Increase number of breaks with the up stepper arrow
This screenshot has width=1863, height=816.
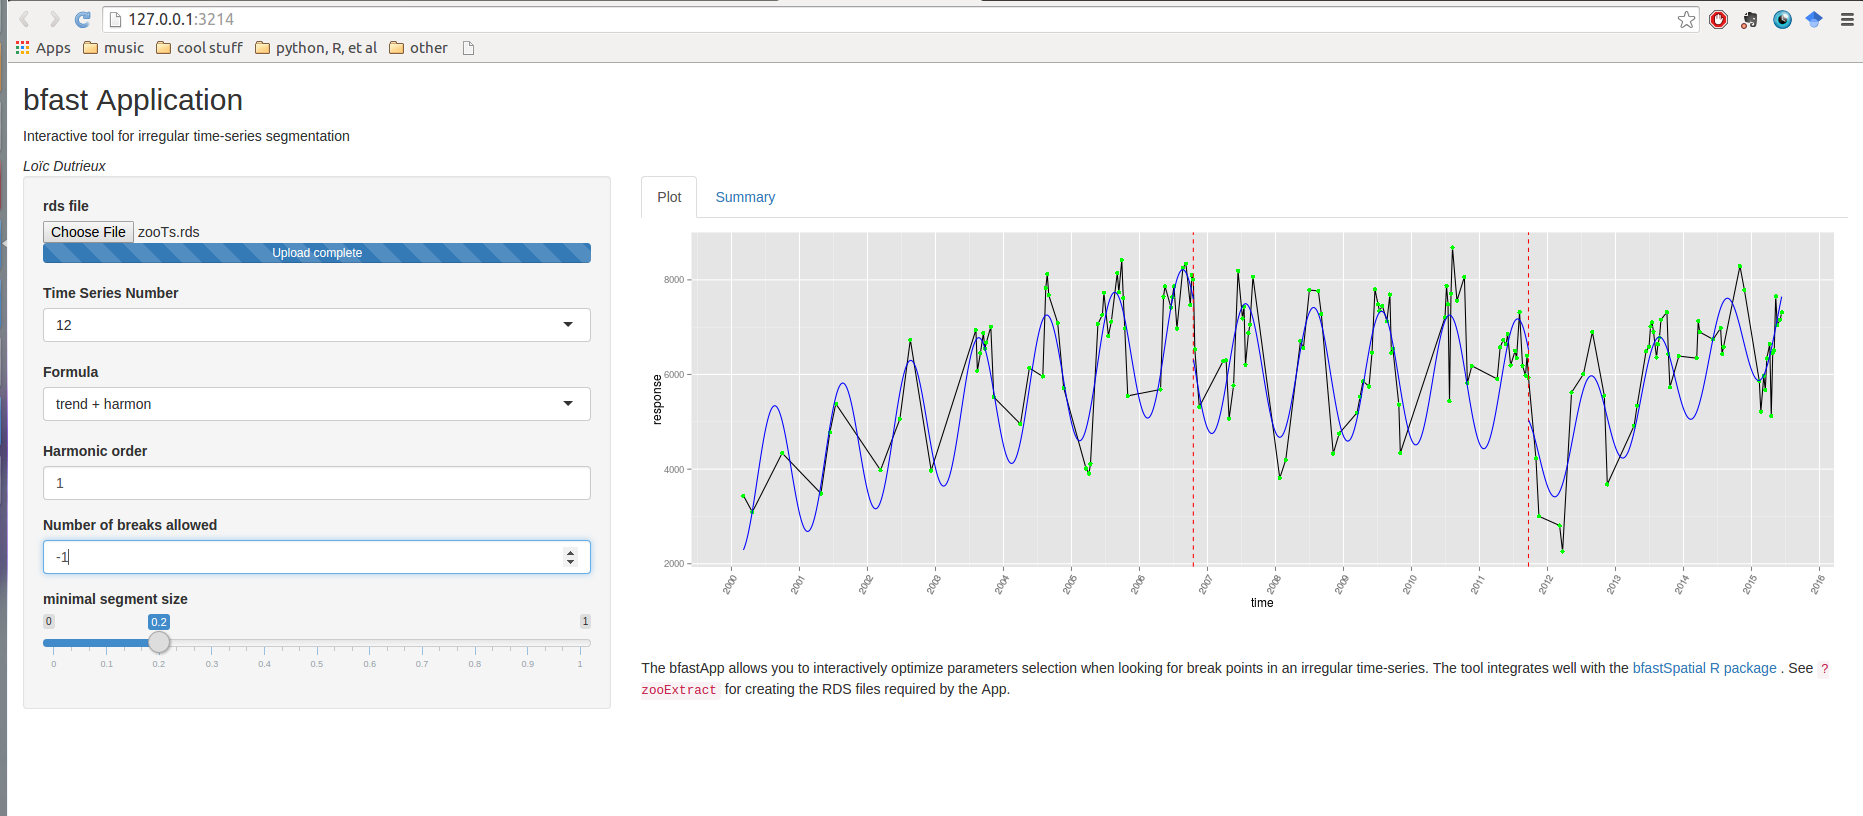(570, 552)
